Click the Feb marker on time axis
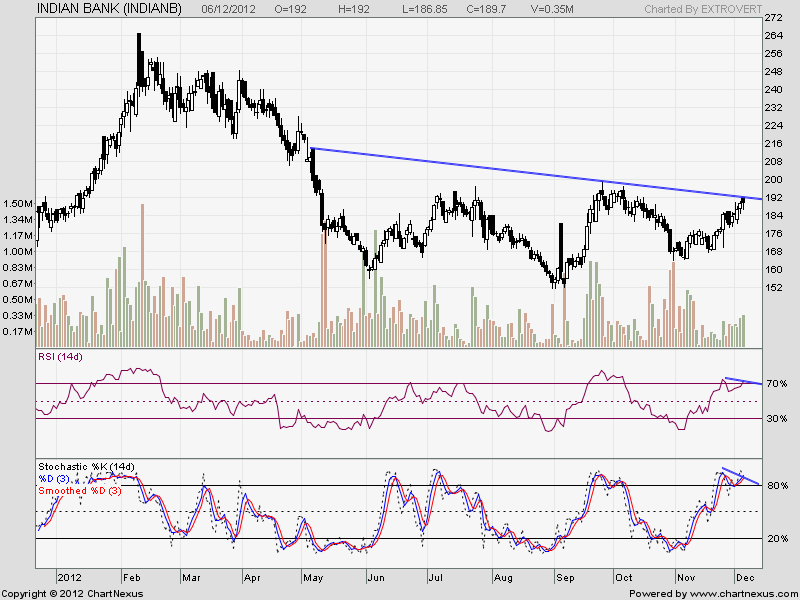 133,578
